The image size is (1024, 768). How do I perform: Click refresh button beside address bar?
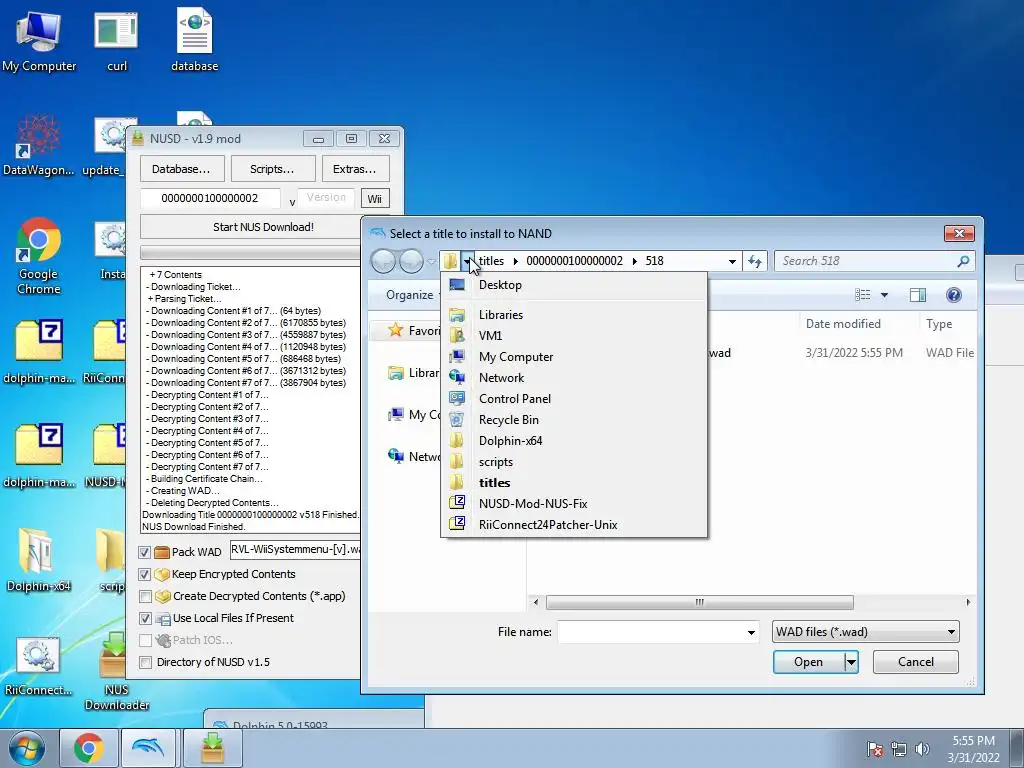pyautogui.click(x=755, y=261)
